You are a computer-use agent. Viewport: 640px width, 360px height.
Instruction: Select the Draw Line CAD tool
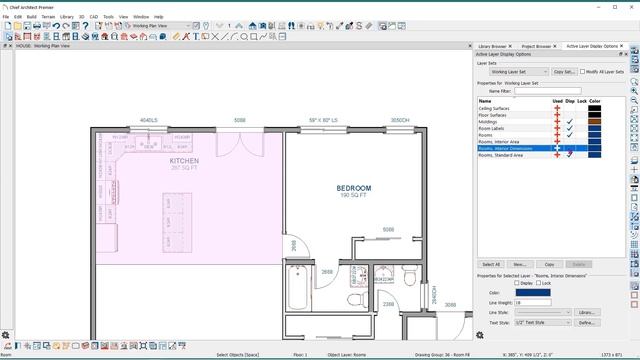pyautogui.click(x=224, y=37)
